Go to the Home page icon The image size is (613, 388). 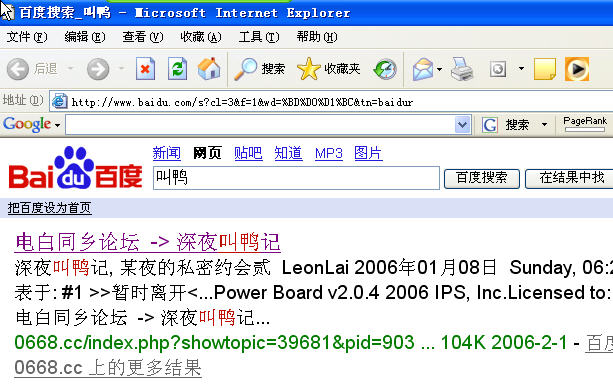click(209, 69)
